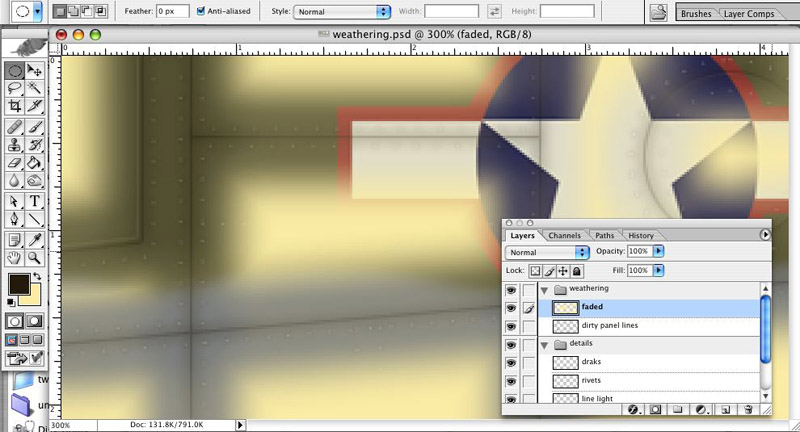Select the Zoom magnifier tool

click(x=34, y=258)
